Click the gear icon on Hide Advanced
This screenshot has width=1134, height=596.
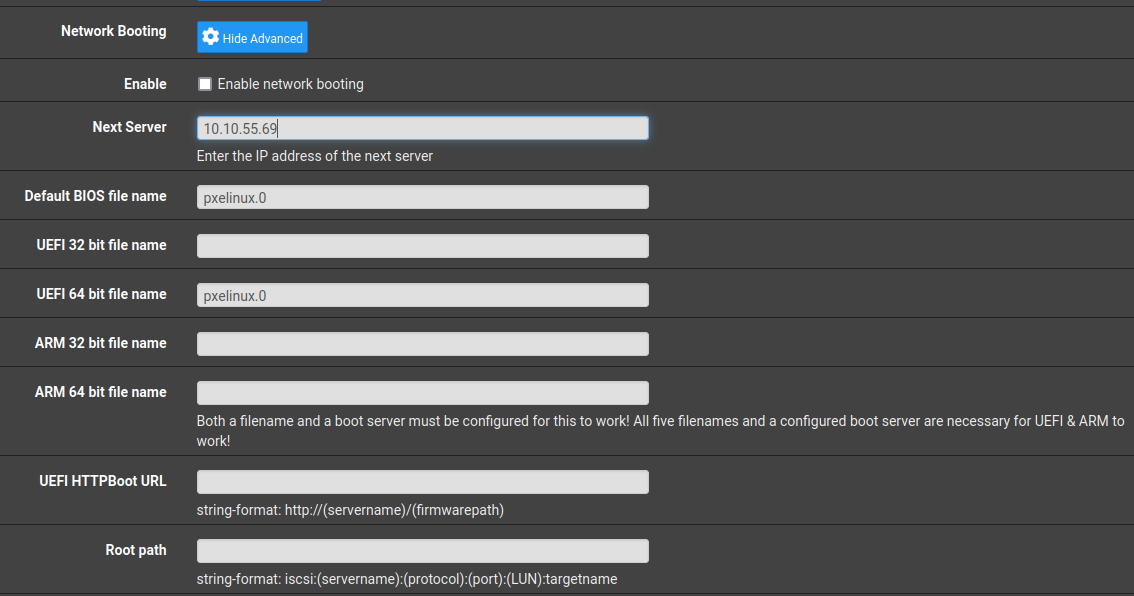click(x=210, y=37)
